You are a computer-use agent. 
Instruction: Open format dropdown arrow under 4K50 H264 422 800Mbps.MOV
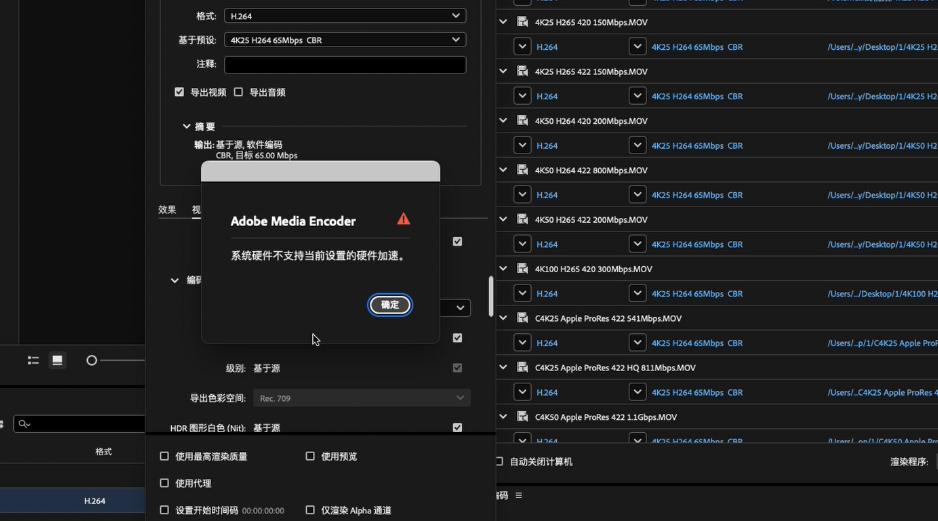pos(522,194)
